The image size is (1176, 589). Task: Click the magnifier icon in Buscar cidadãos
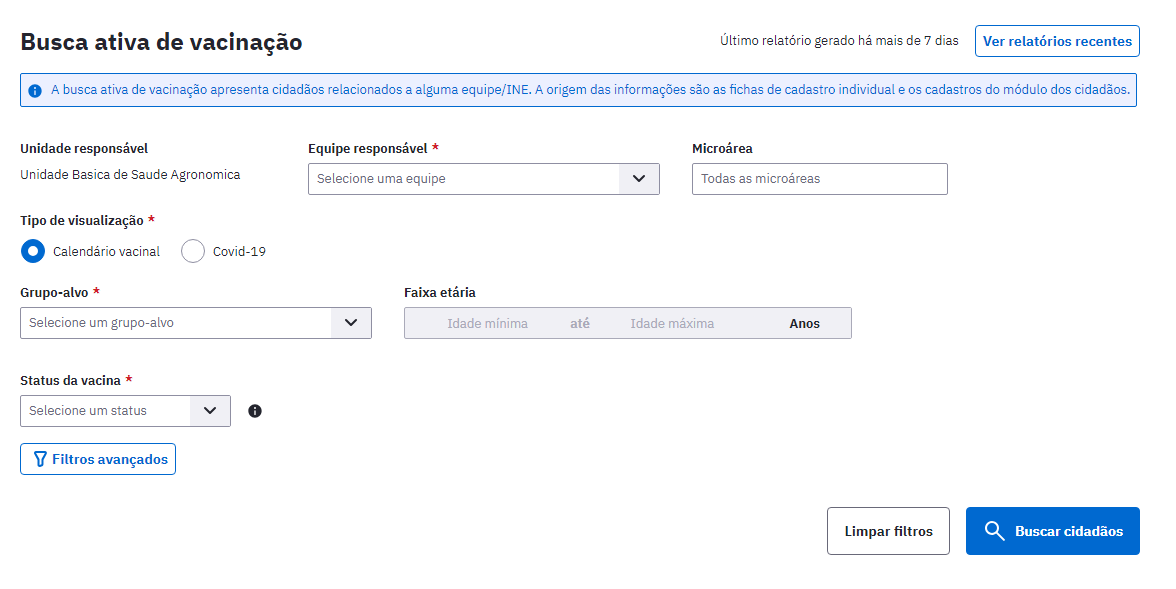tap(994, 531)
